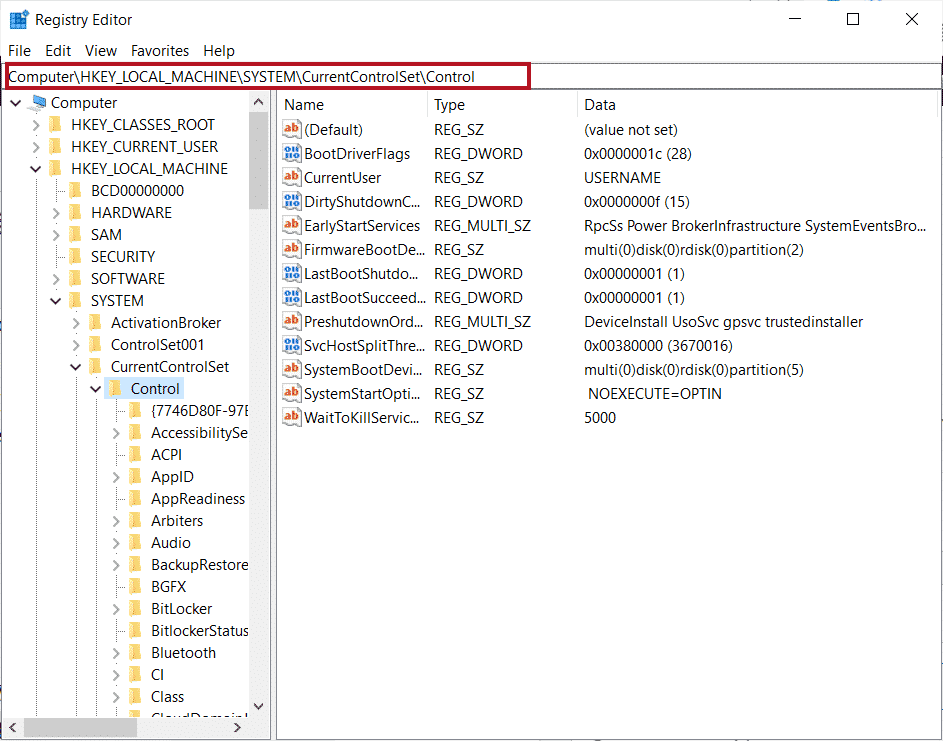Click the tree pane vertical scrollbar thumb
This screenshot has width=943, height=741.
pos(259,159)
